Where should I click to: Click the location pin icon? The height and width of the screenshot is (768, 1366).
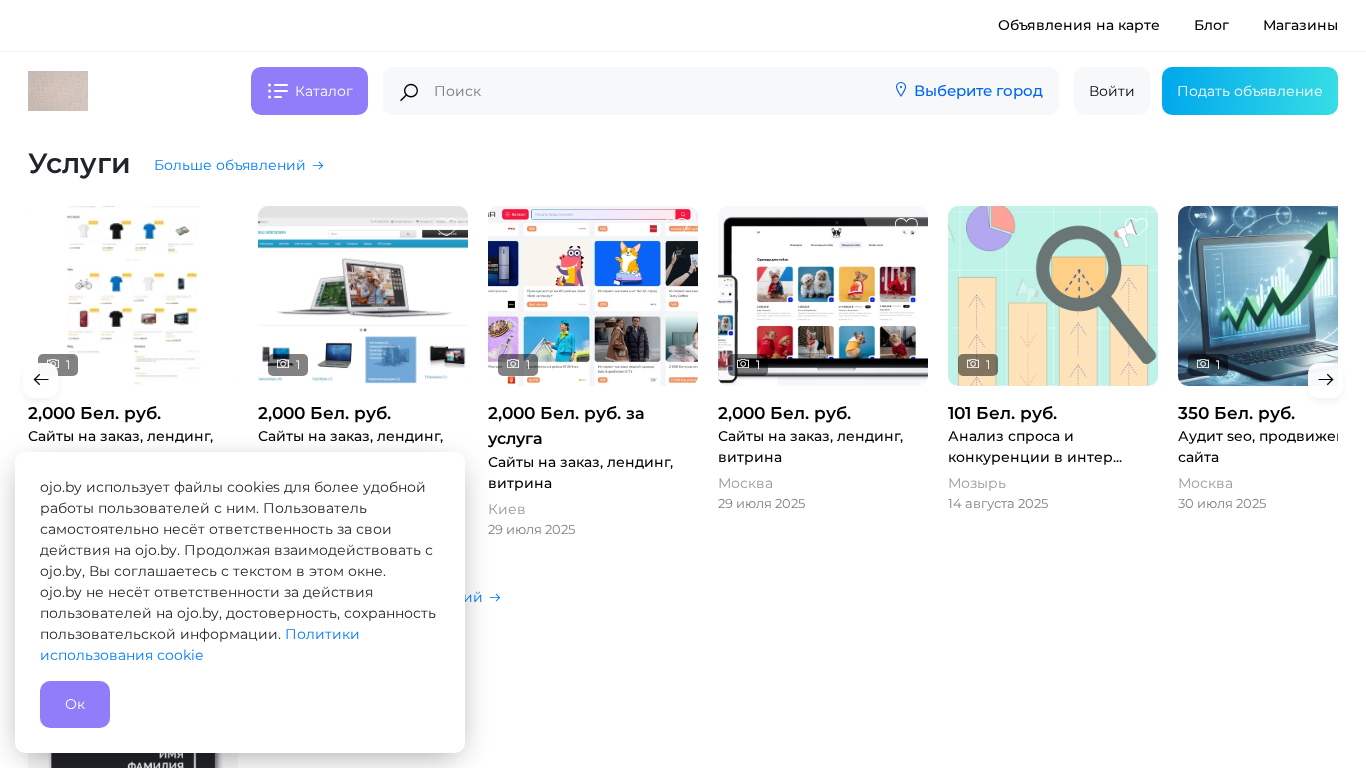click(901, 90)
